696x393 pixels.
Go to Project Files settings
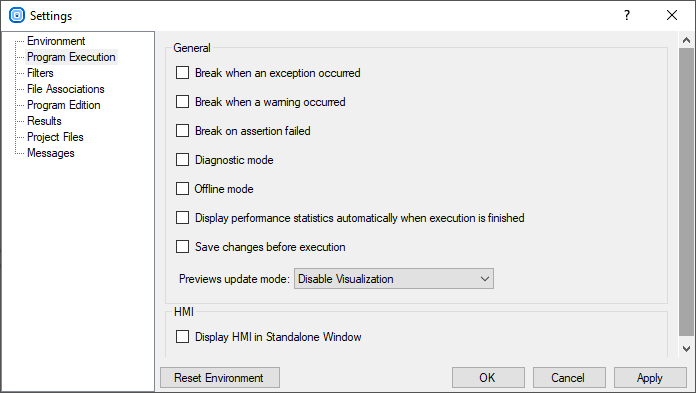[55, 137]
